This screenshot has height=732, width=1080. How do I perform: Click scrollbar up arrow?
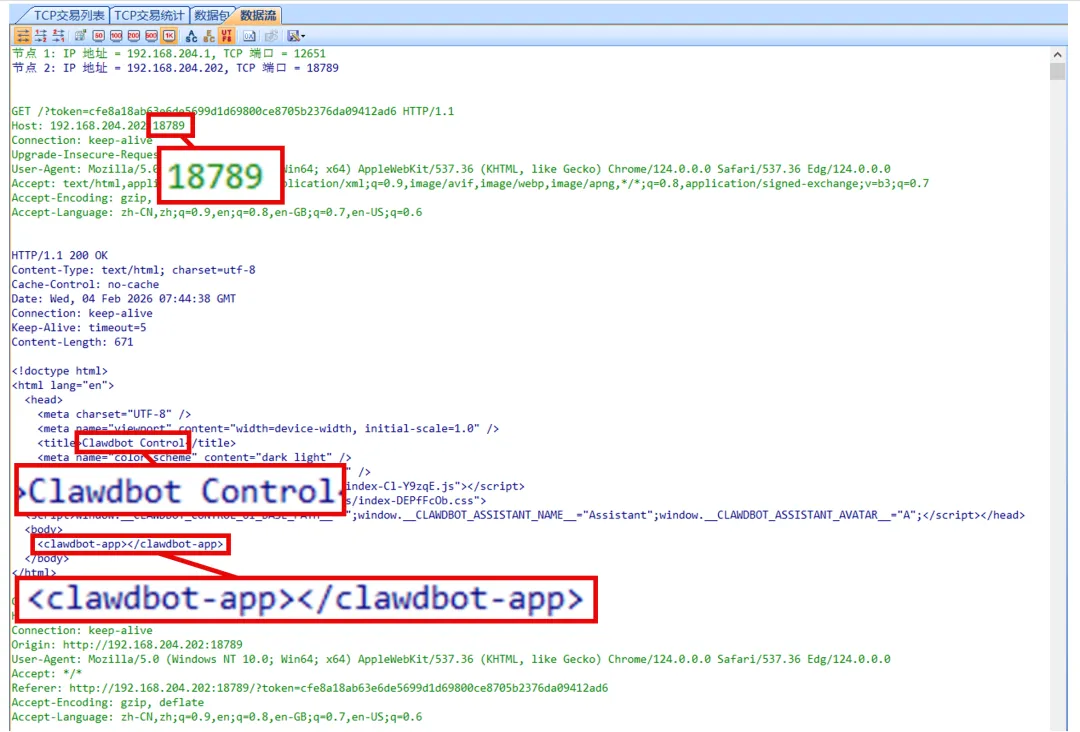point(1057,54)
